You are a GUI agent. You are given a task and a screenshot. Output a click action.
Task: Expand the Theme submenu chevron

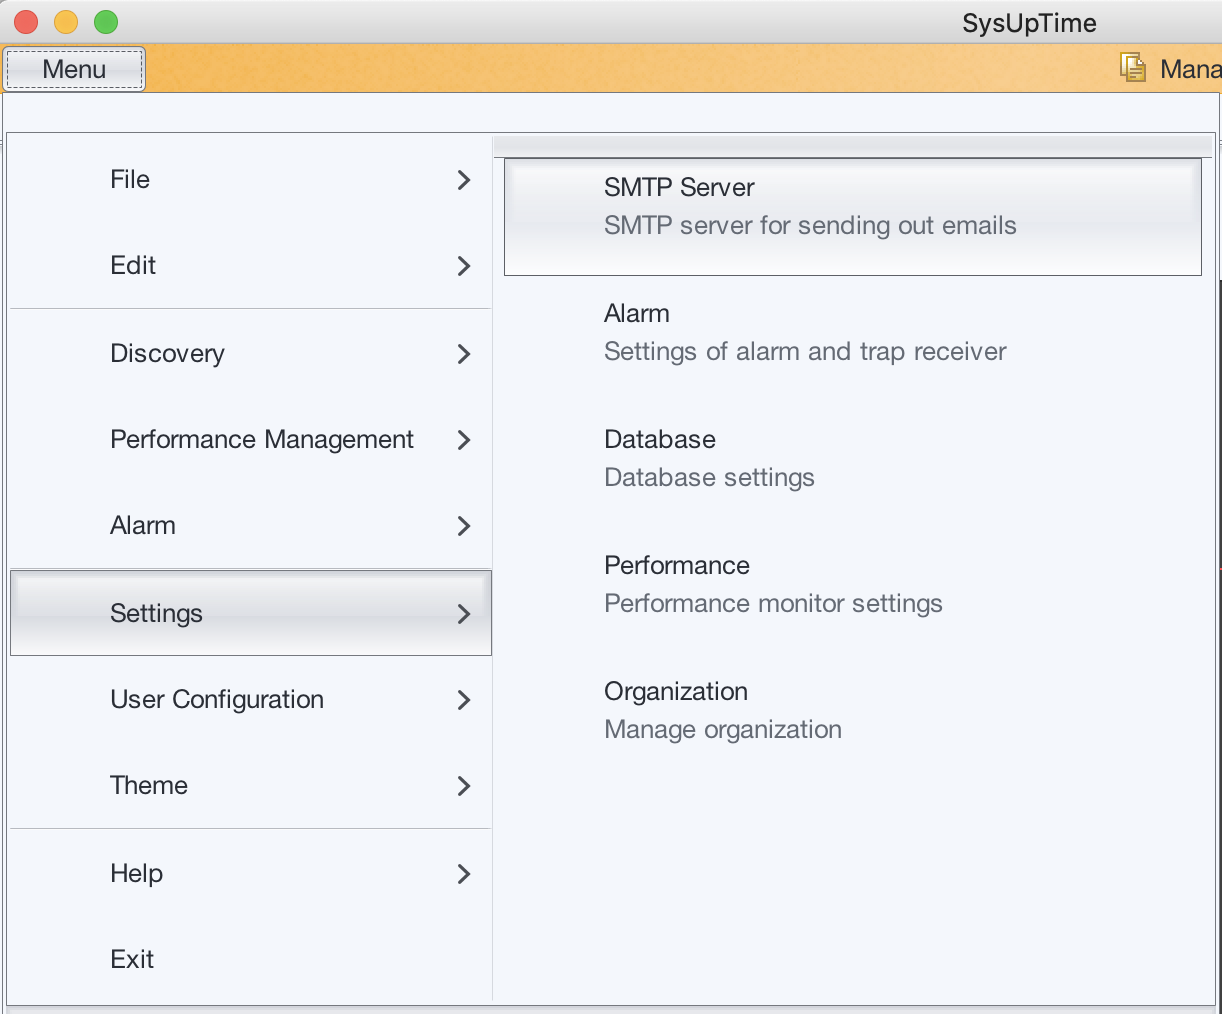pyautogui.click(x=463, y=786)
